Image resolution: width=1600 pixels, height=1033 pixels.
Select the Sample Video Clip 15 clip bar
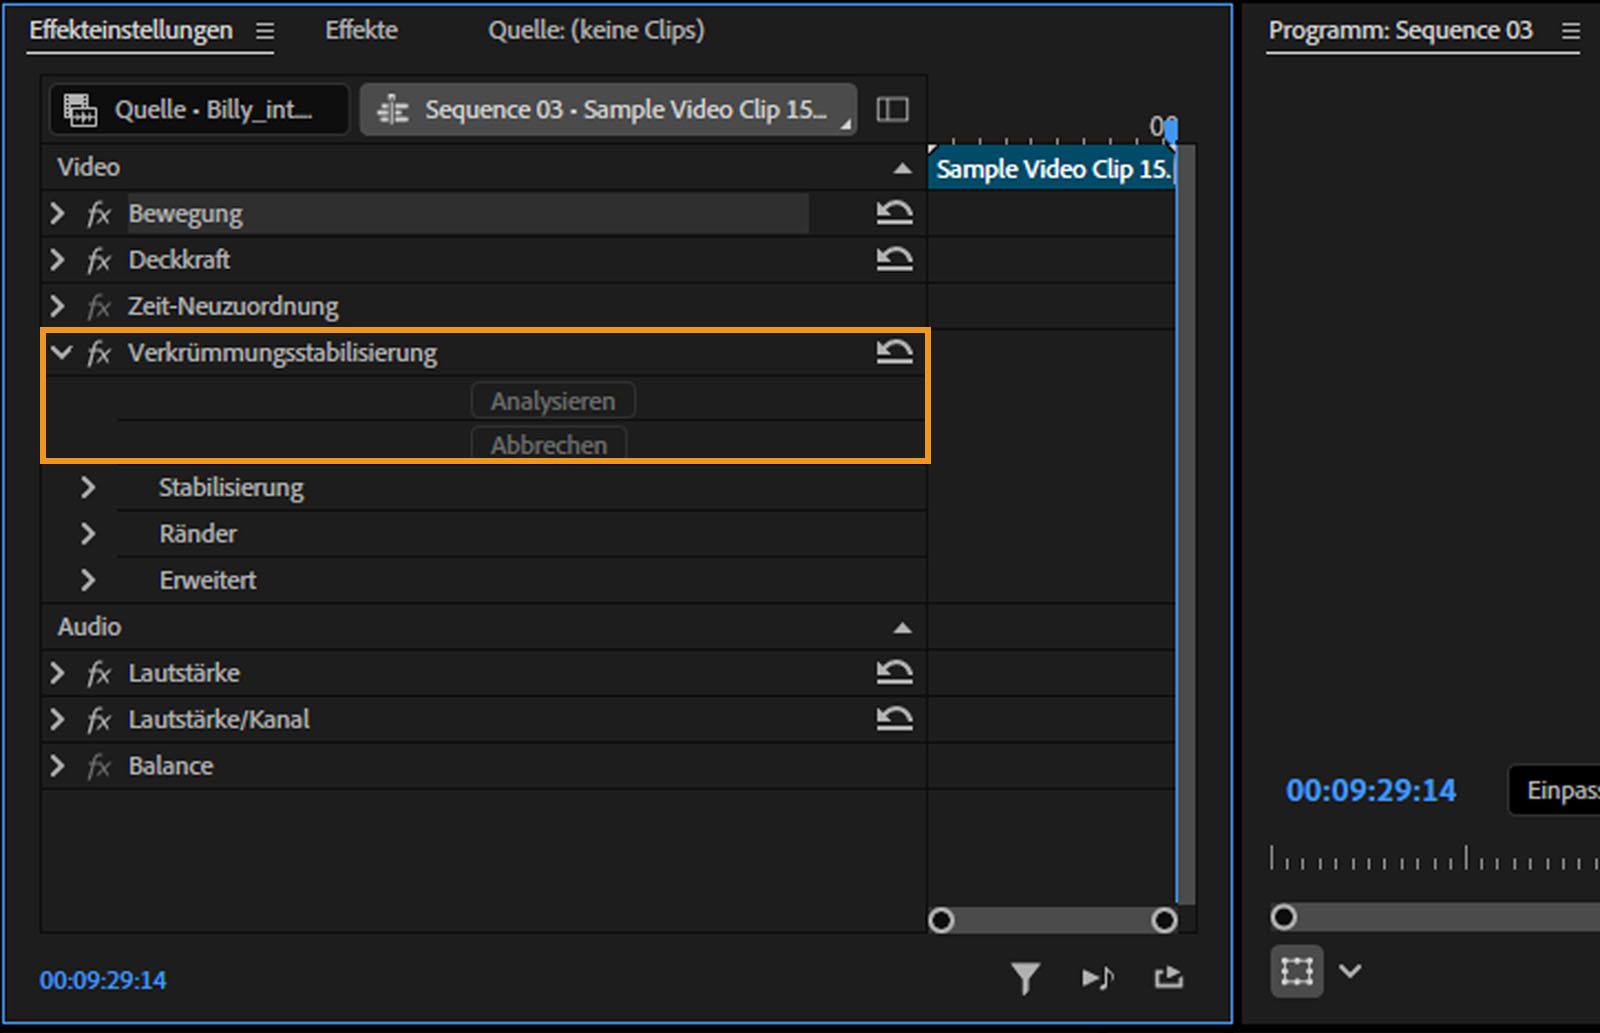point(1052,169)
